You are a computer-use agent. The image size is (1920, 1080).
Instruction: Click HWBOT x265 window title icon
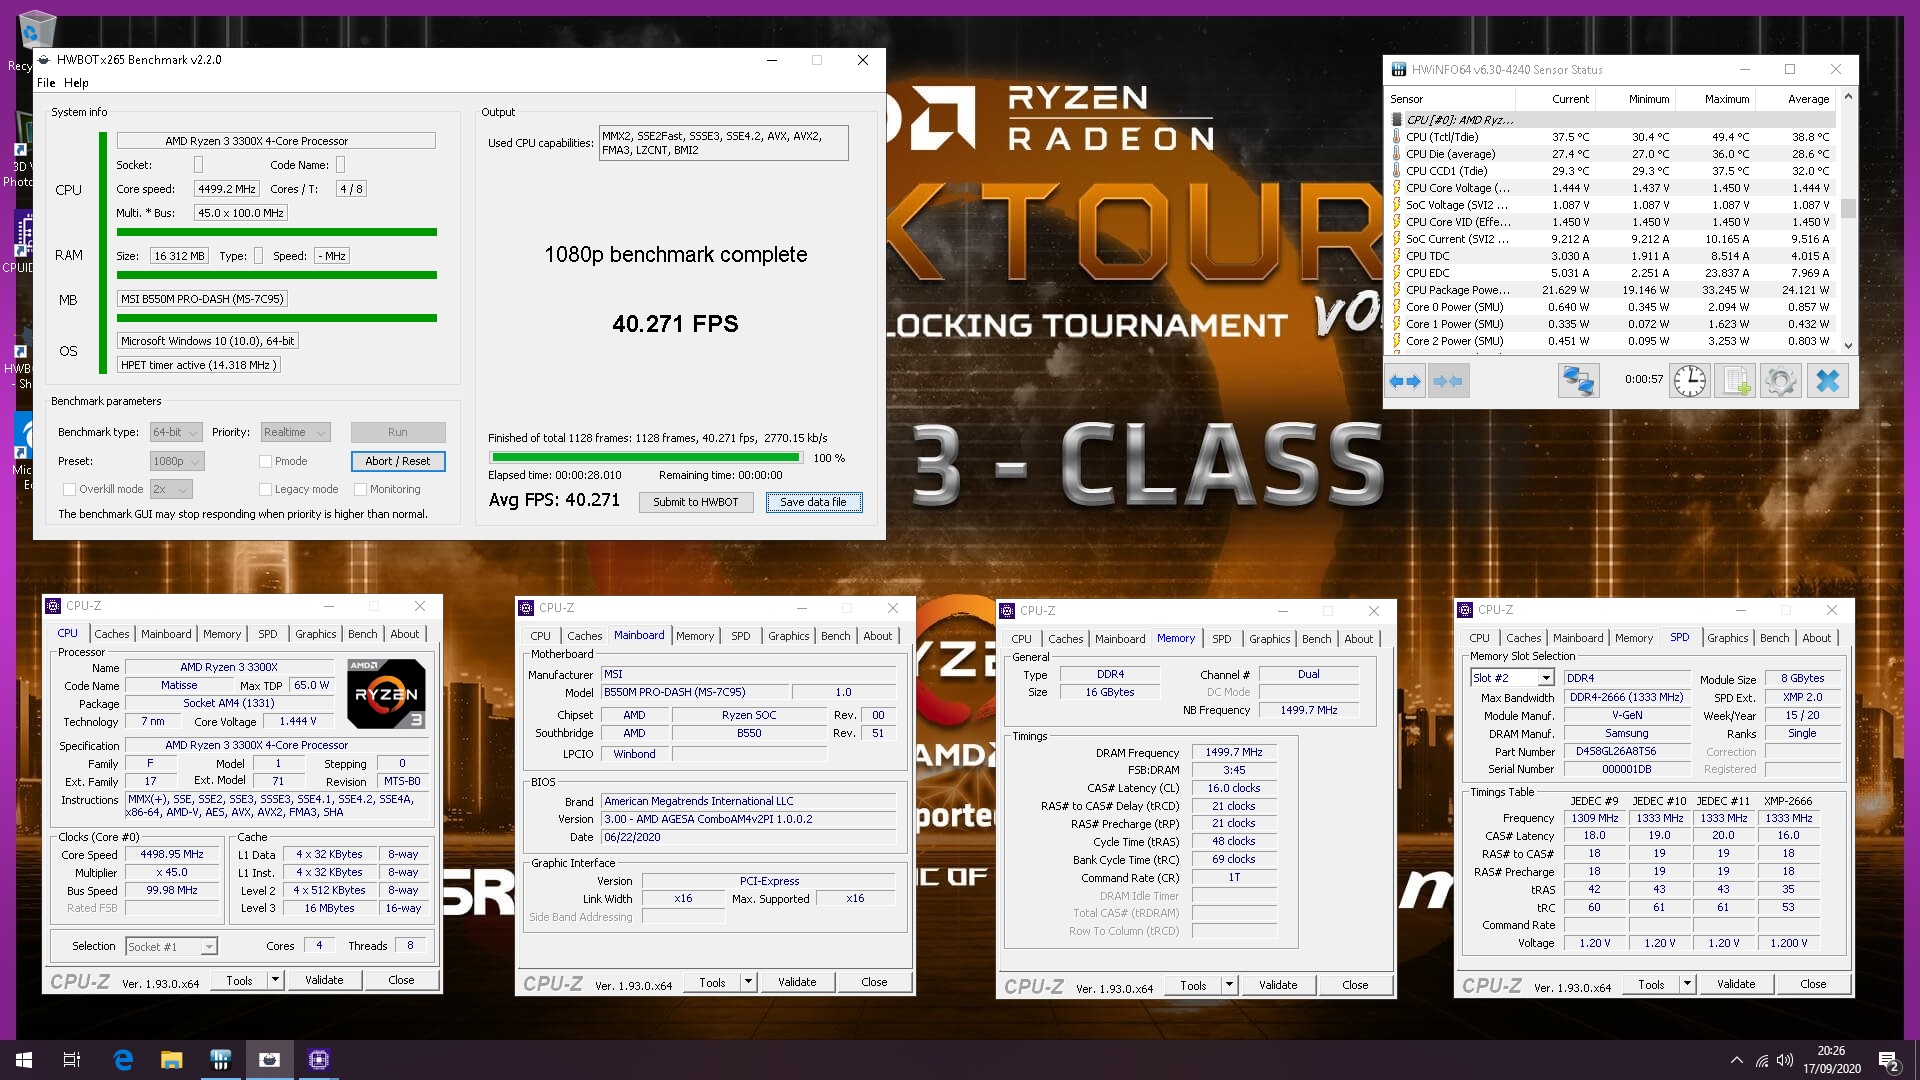tap(44, 60)
